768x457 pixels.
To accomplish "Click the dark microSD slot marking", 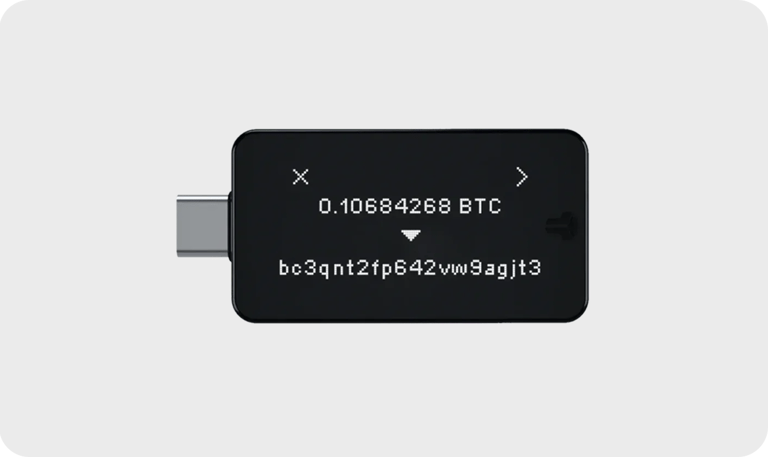I will pos(561,226).
